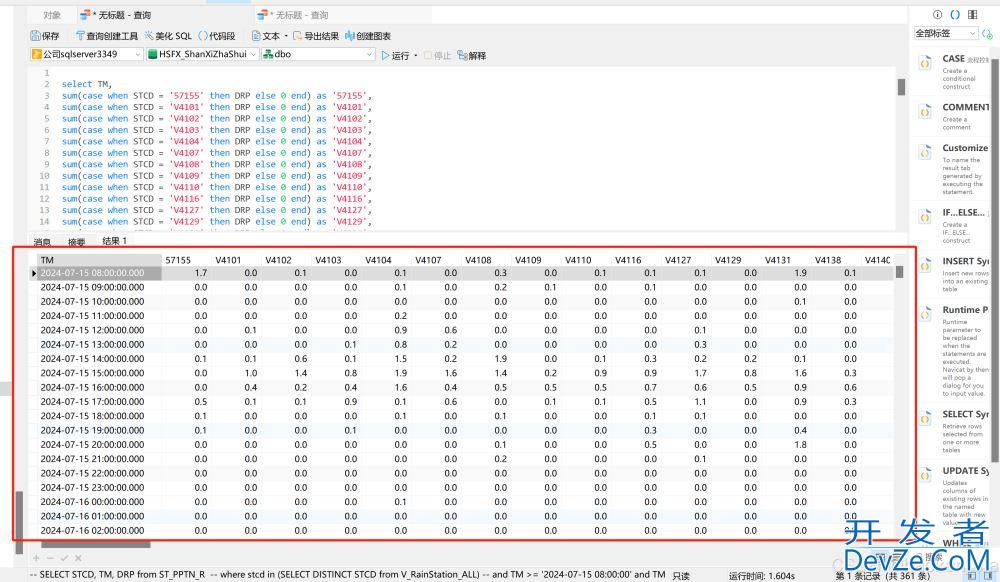Select row 2024-07-15 15:00:00.000
Viewport: 1000px width, 582px height.
point(462,373)
